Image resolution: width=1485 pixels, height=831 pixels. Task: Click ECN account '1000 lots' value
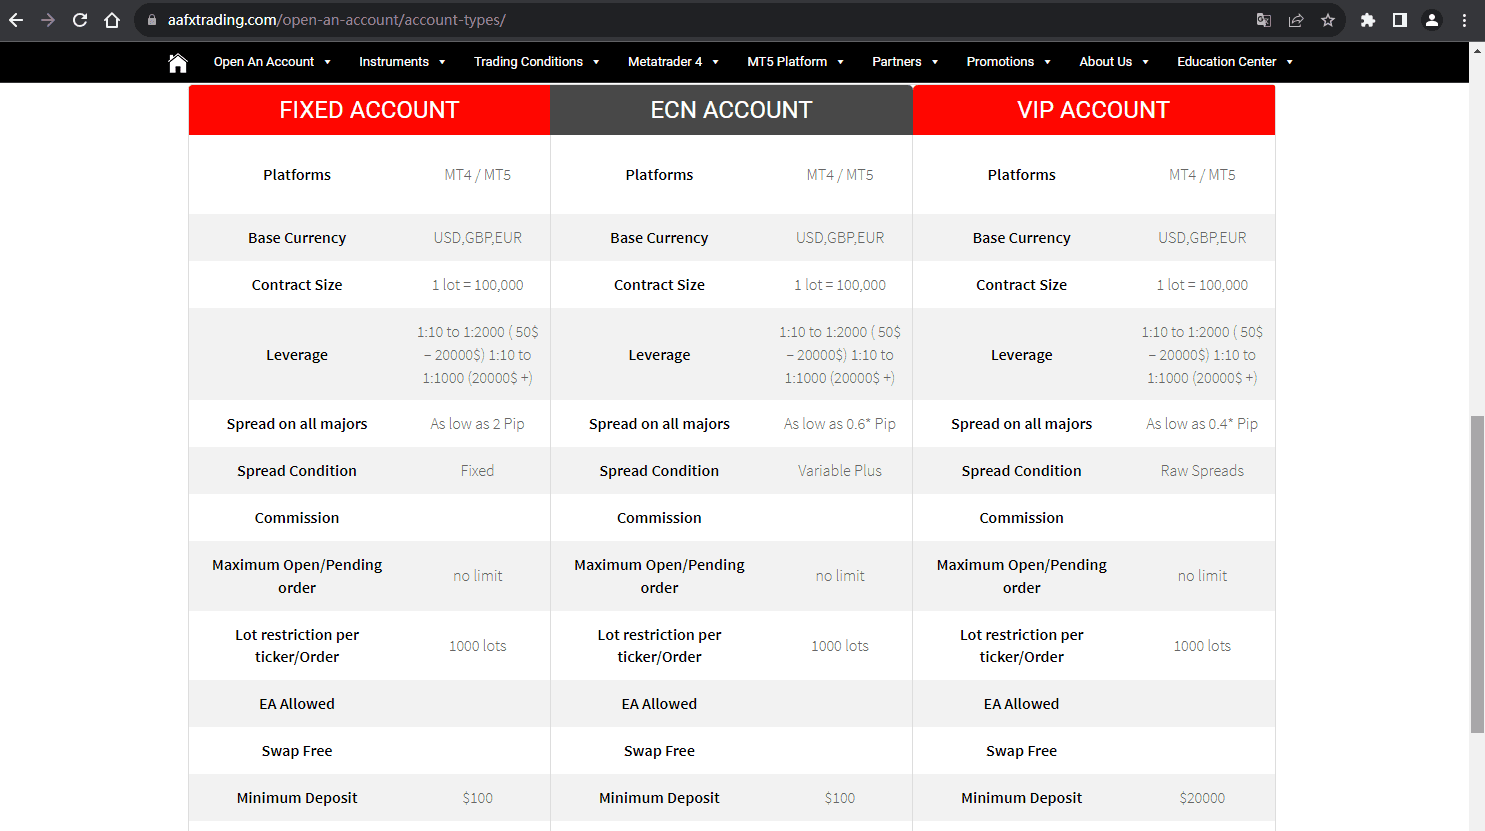tap(840, 646)
